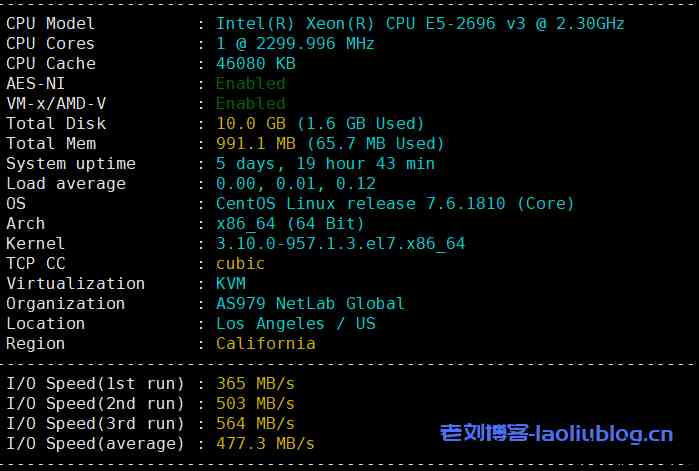Select the 'Intel(R) Xeon(R) CPU E5-2696 v3' value

pyautogui.click(x=370, y=23)
